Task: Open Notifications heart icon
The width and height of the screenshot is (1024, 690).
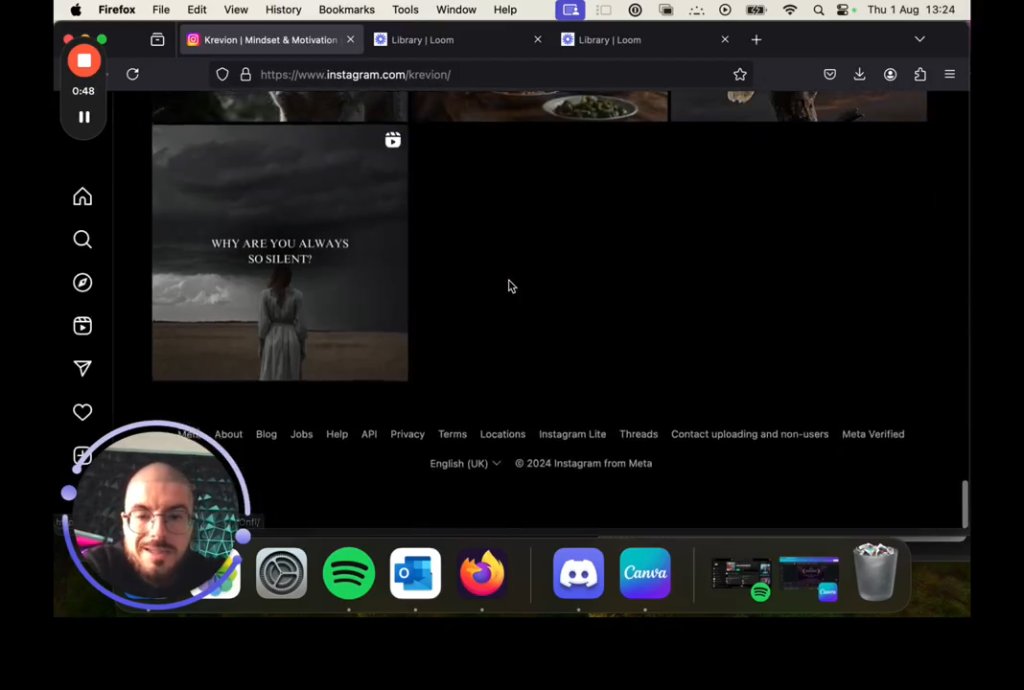Action: click(x=82, y=412)
